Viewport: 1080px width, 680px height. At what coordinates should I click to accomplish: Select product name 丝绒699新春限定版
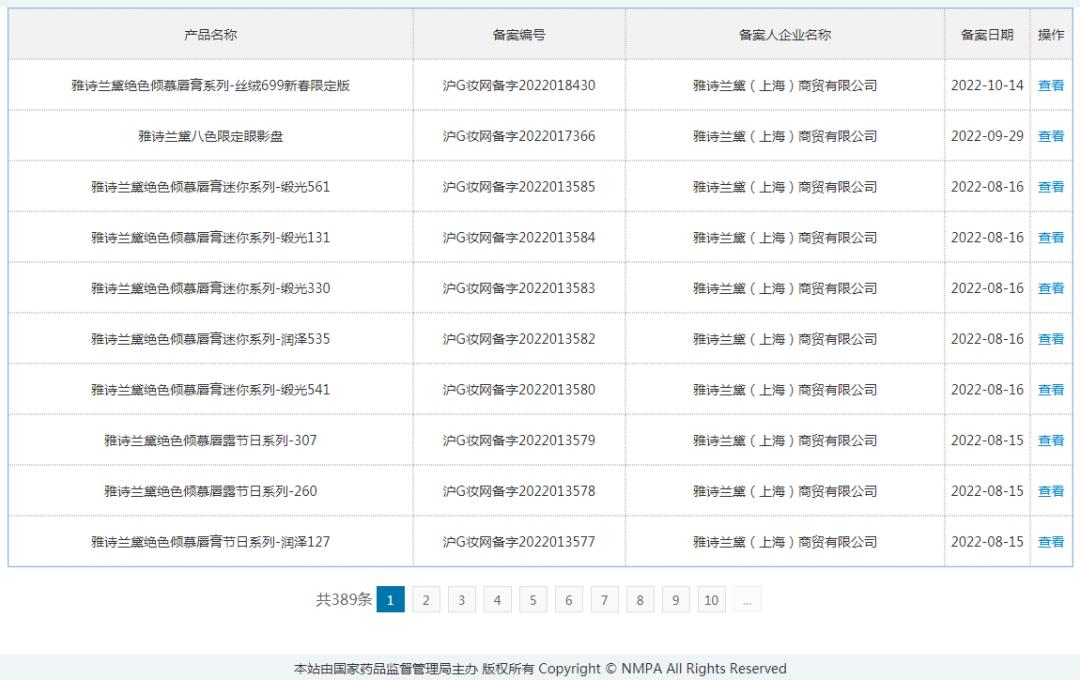[211, 85]
